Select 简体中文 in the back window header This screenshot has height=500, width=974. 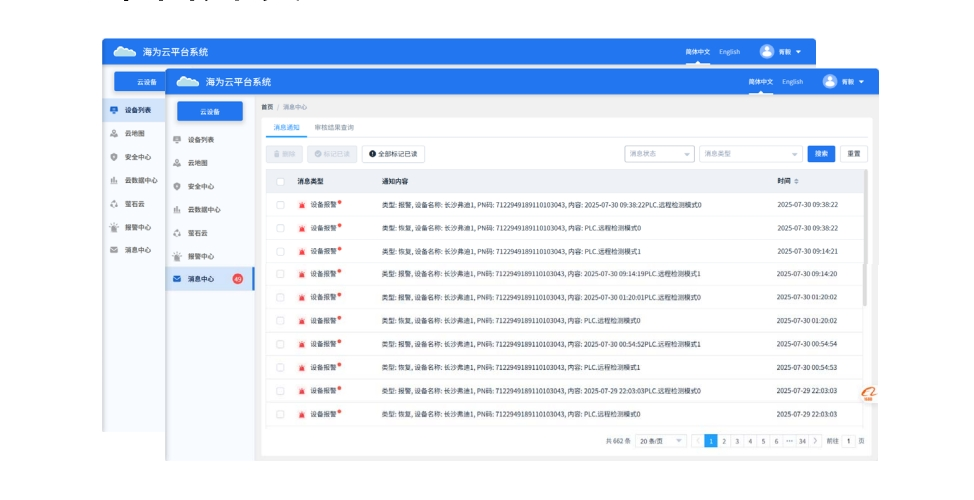click(698, 52)
